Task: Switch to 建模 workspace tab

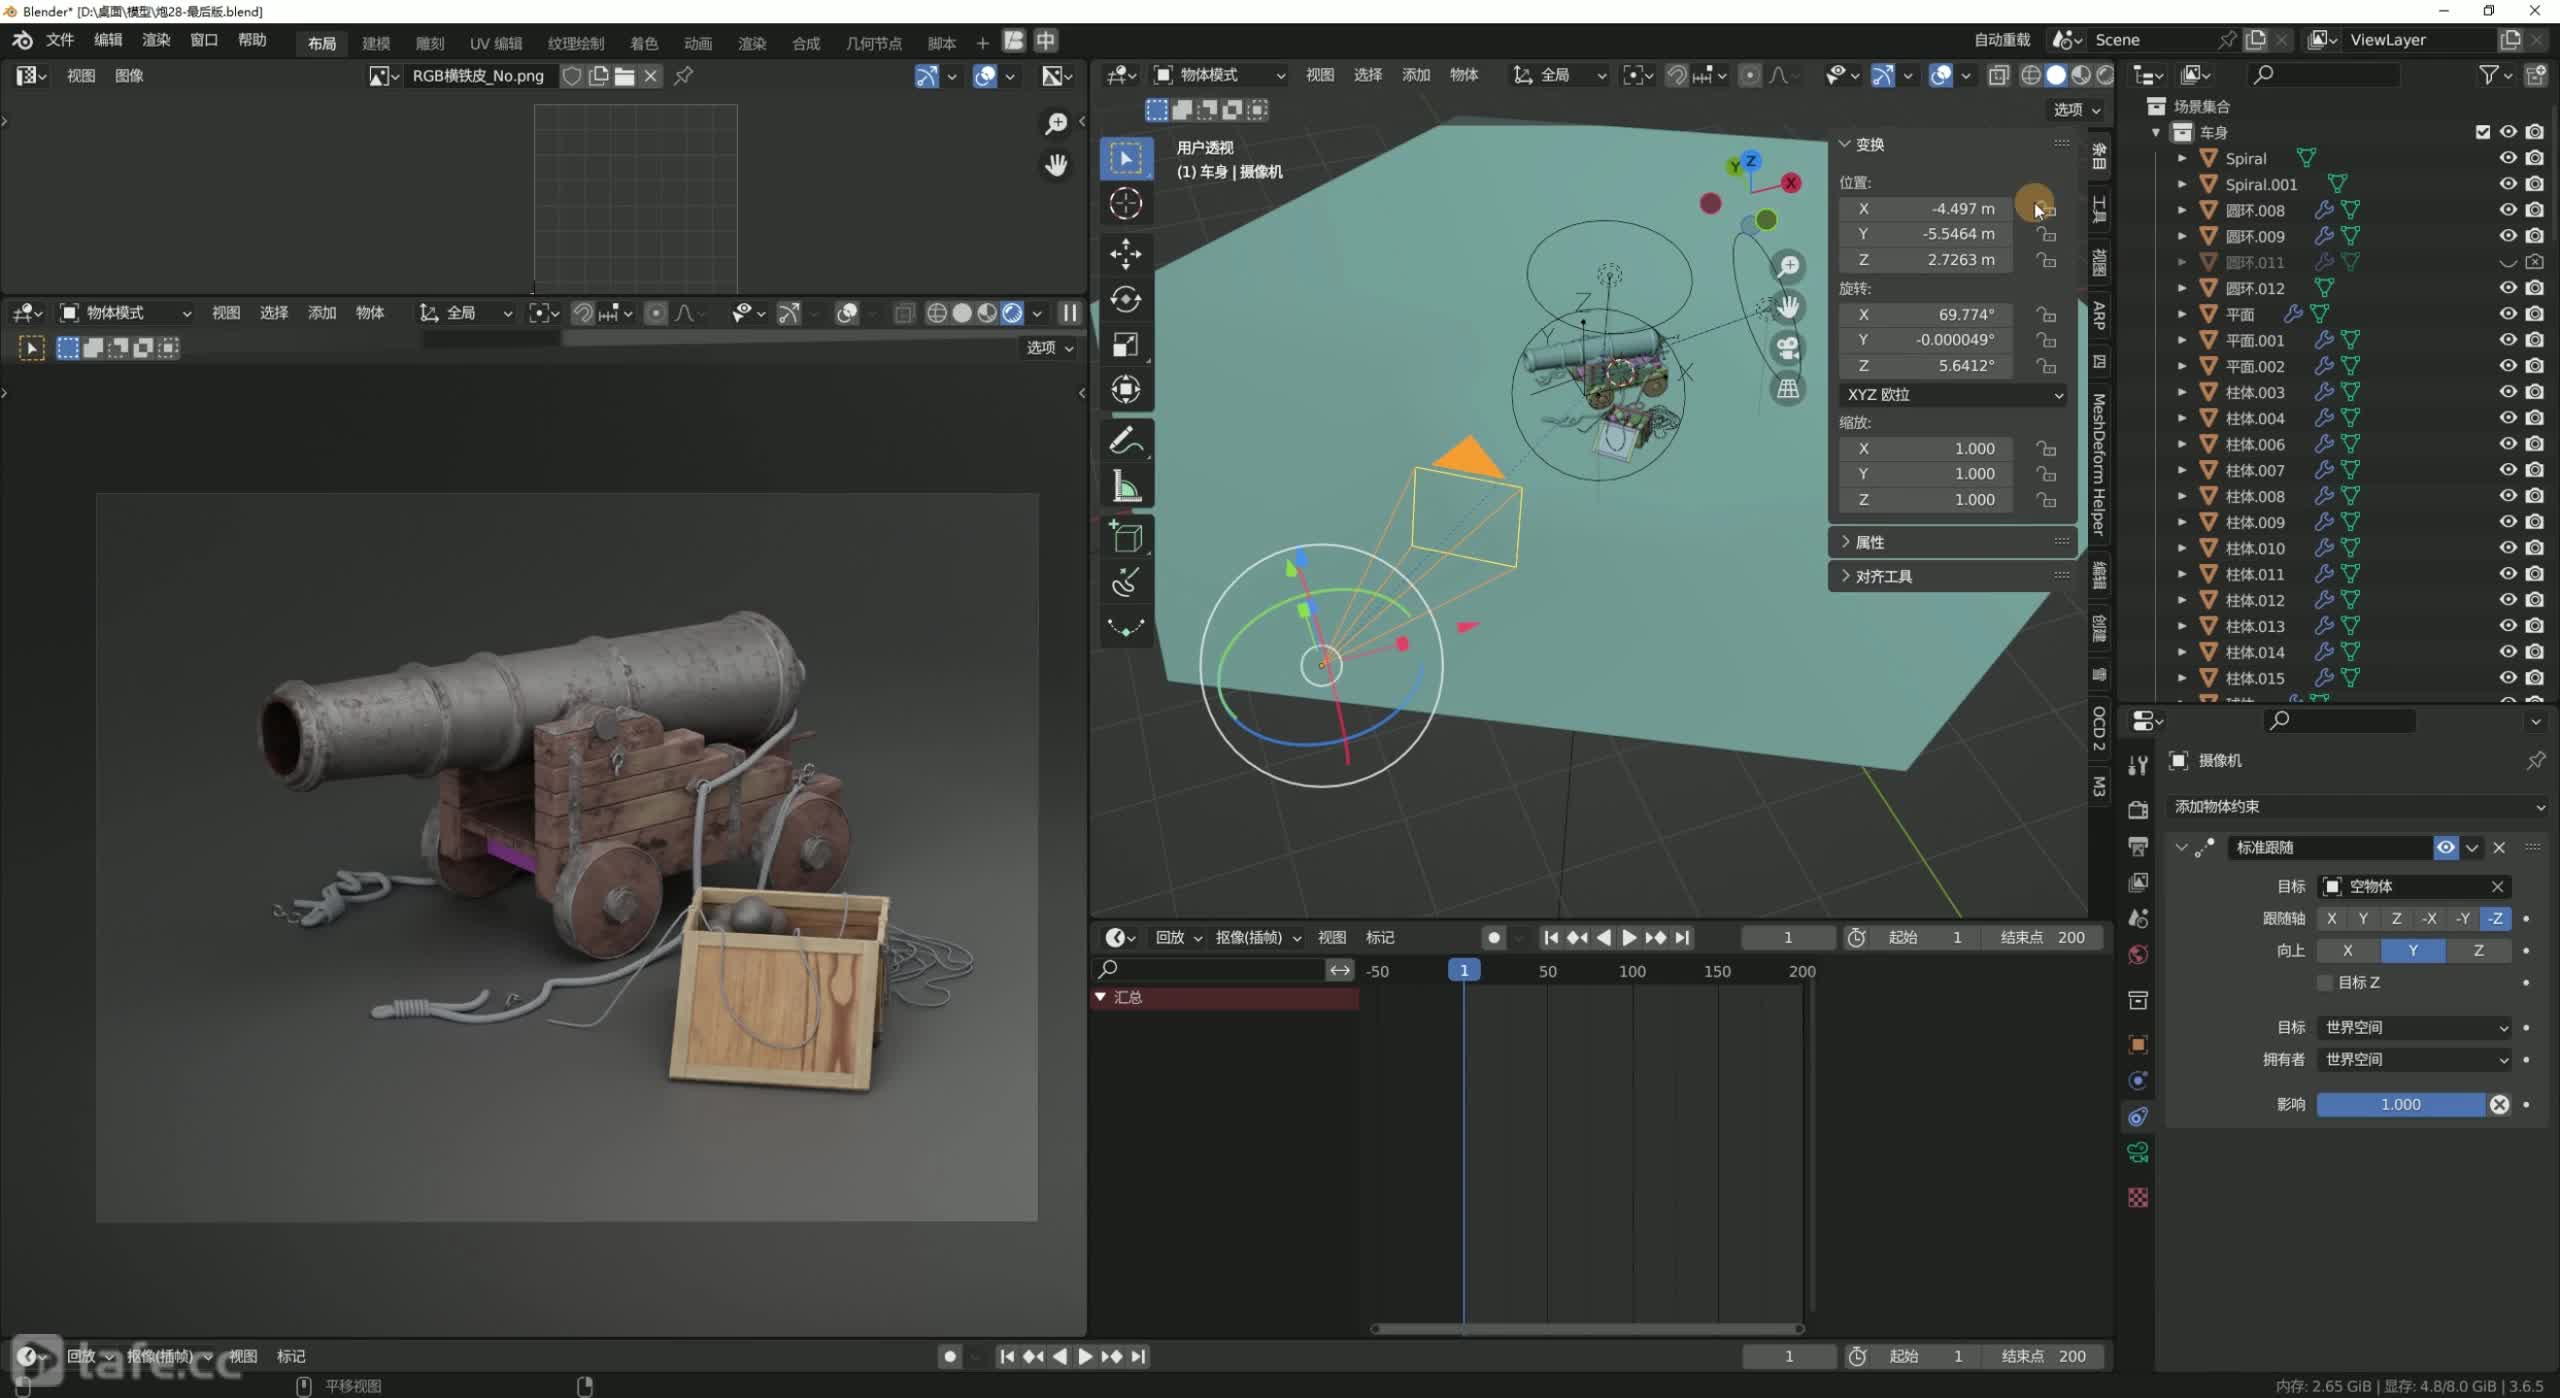Action: coord(376,43)
